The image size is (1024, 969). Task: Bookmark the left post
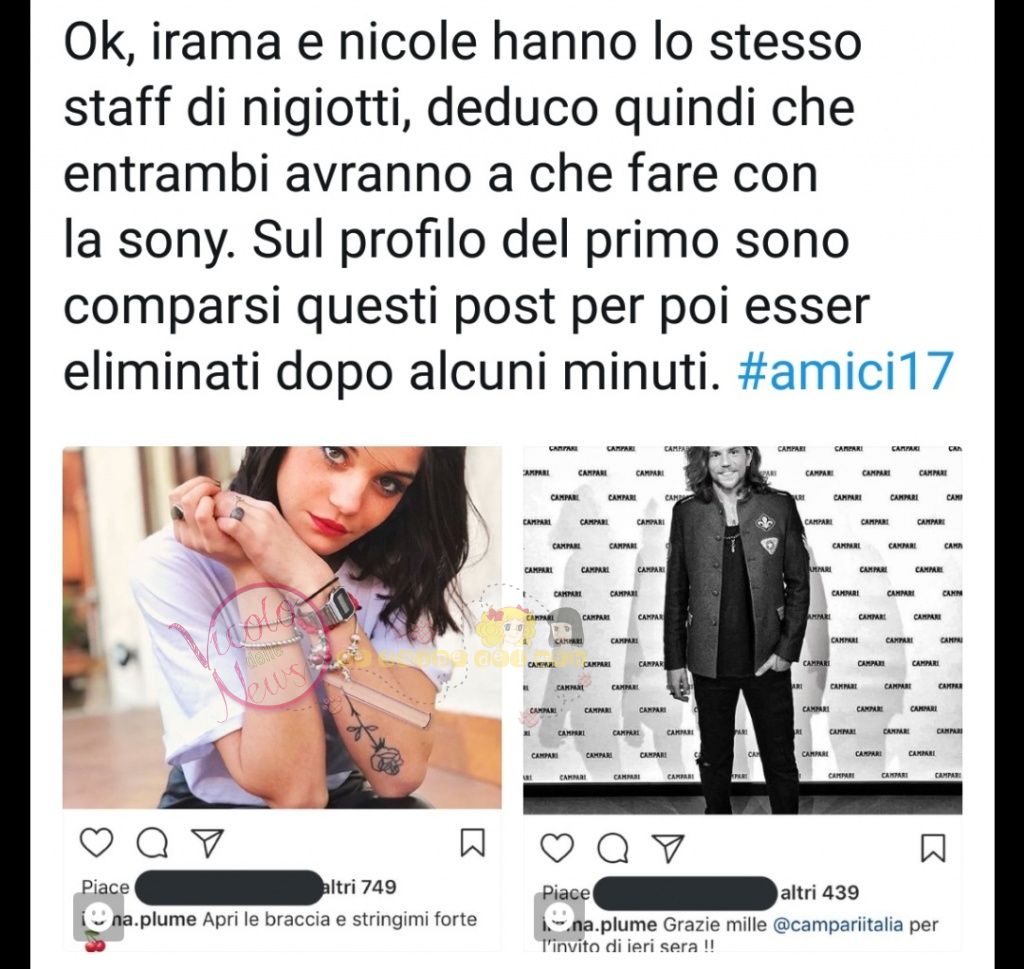(473, 843)
